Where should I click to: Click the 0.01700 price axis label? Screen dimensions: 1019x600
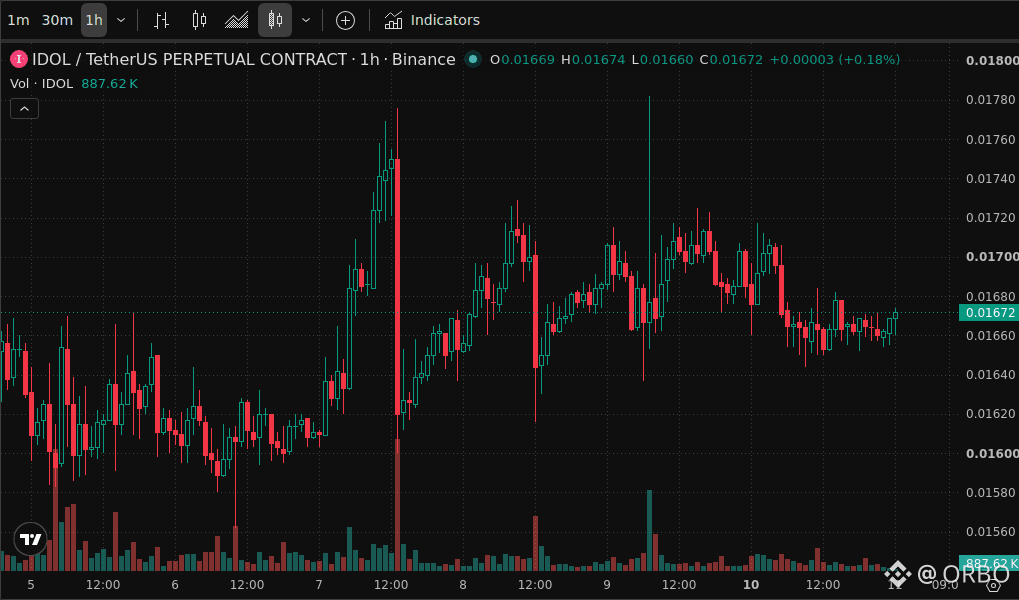(992, 257)
